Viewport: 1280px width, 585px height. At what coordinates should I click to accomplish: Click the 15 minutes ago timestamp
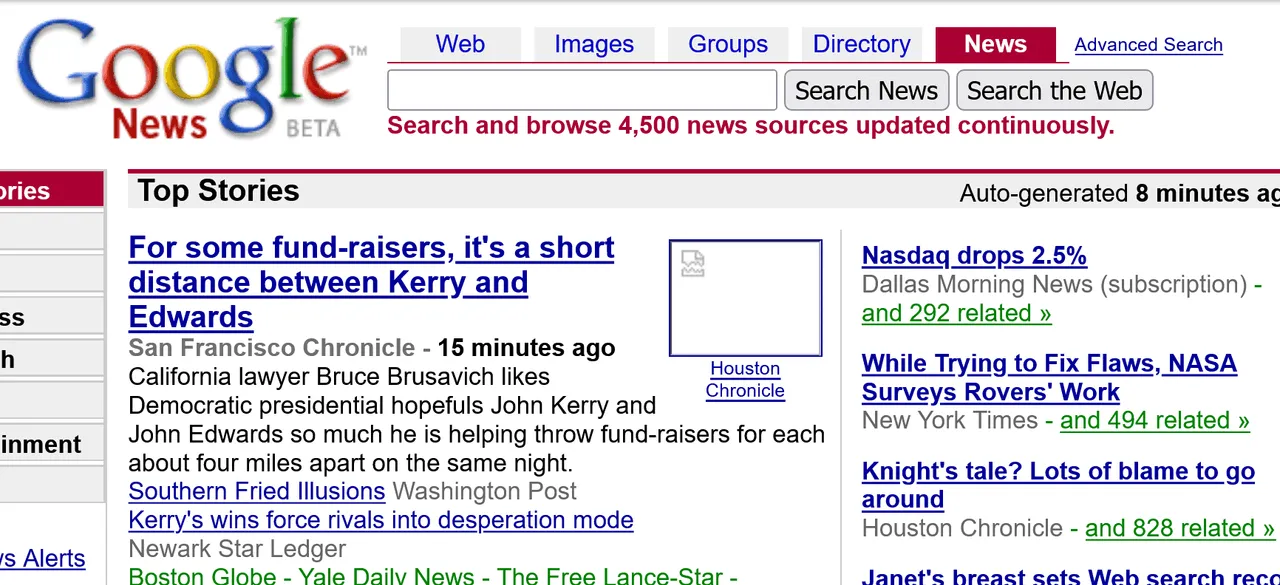click(527, 348)
